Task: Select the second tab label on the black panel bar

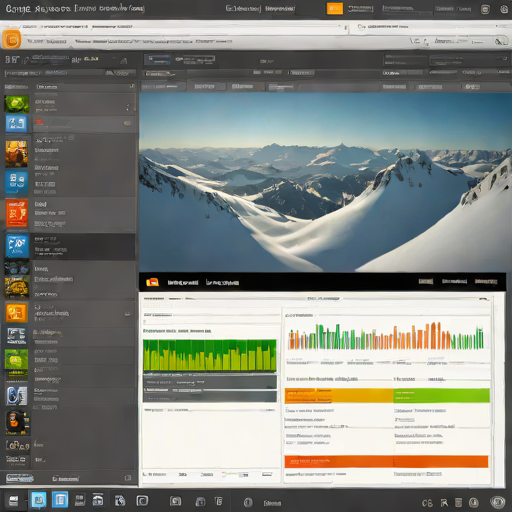Action: click(x=222, y=283)
